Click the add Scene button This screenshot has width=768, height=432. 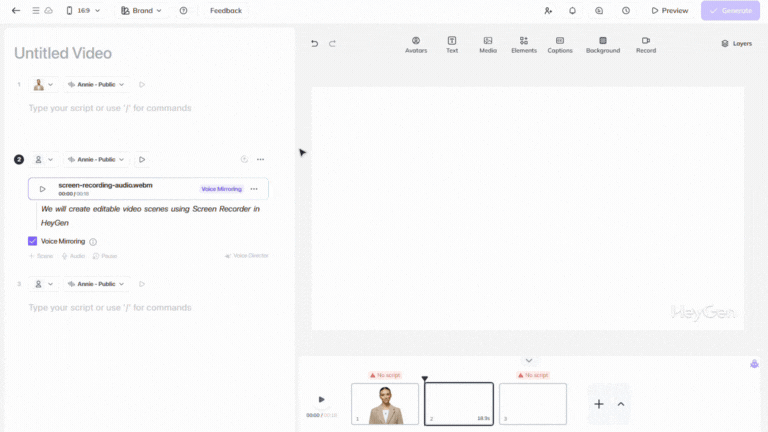[x=41, y=256]
